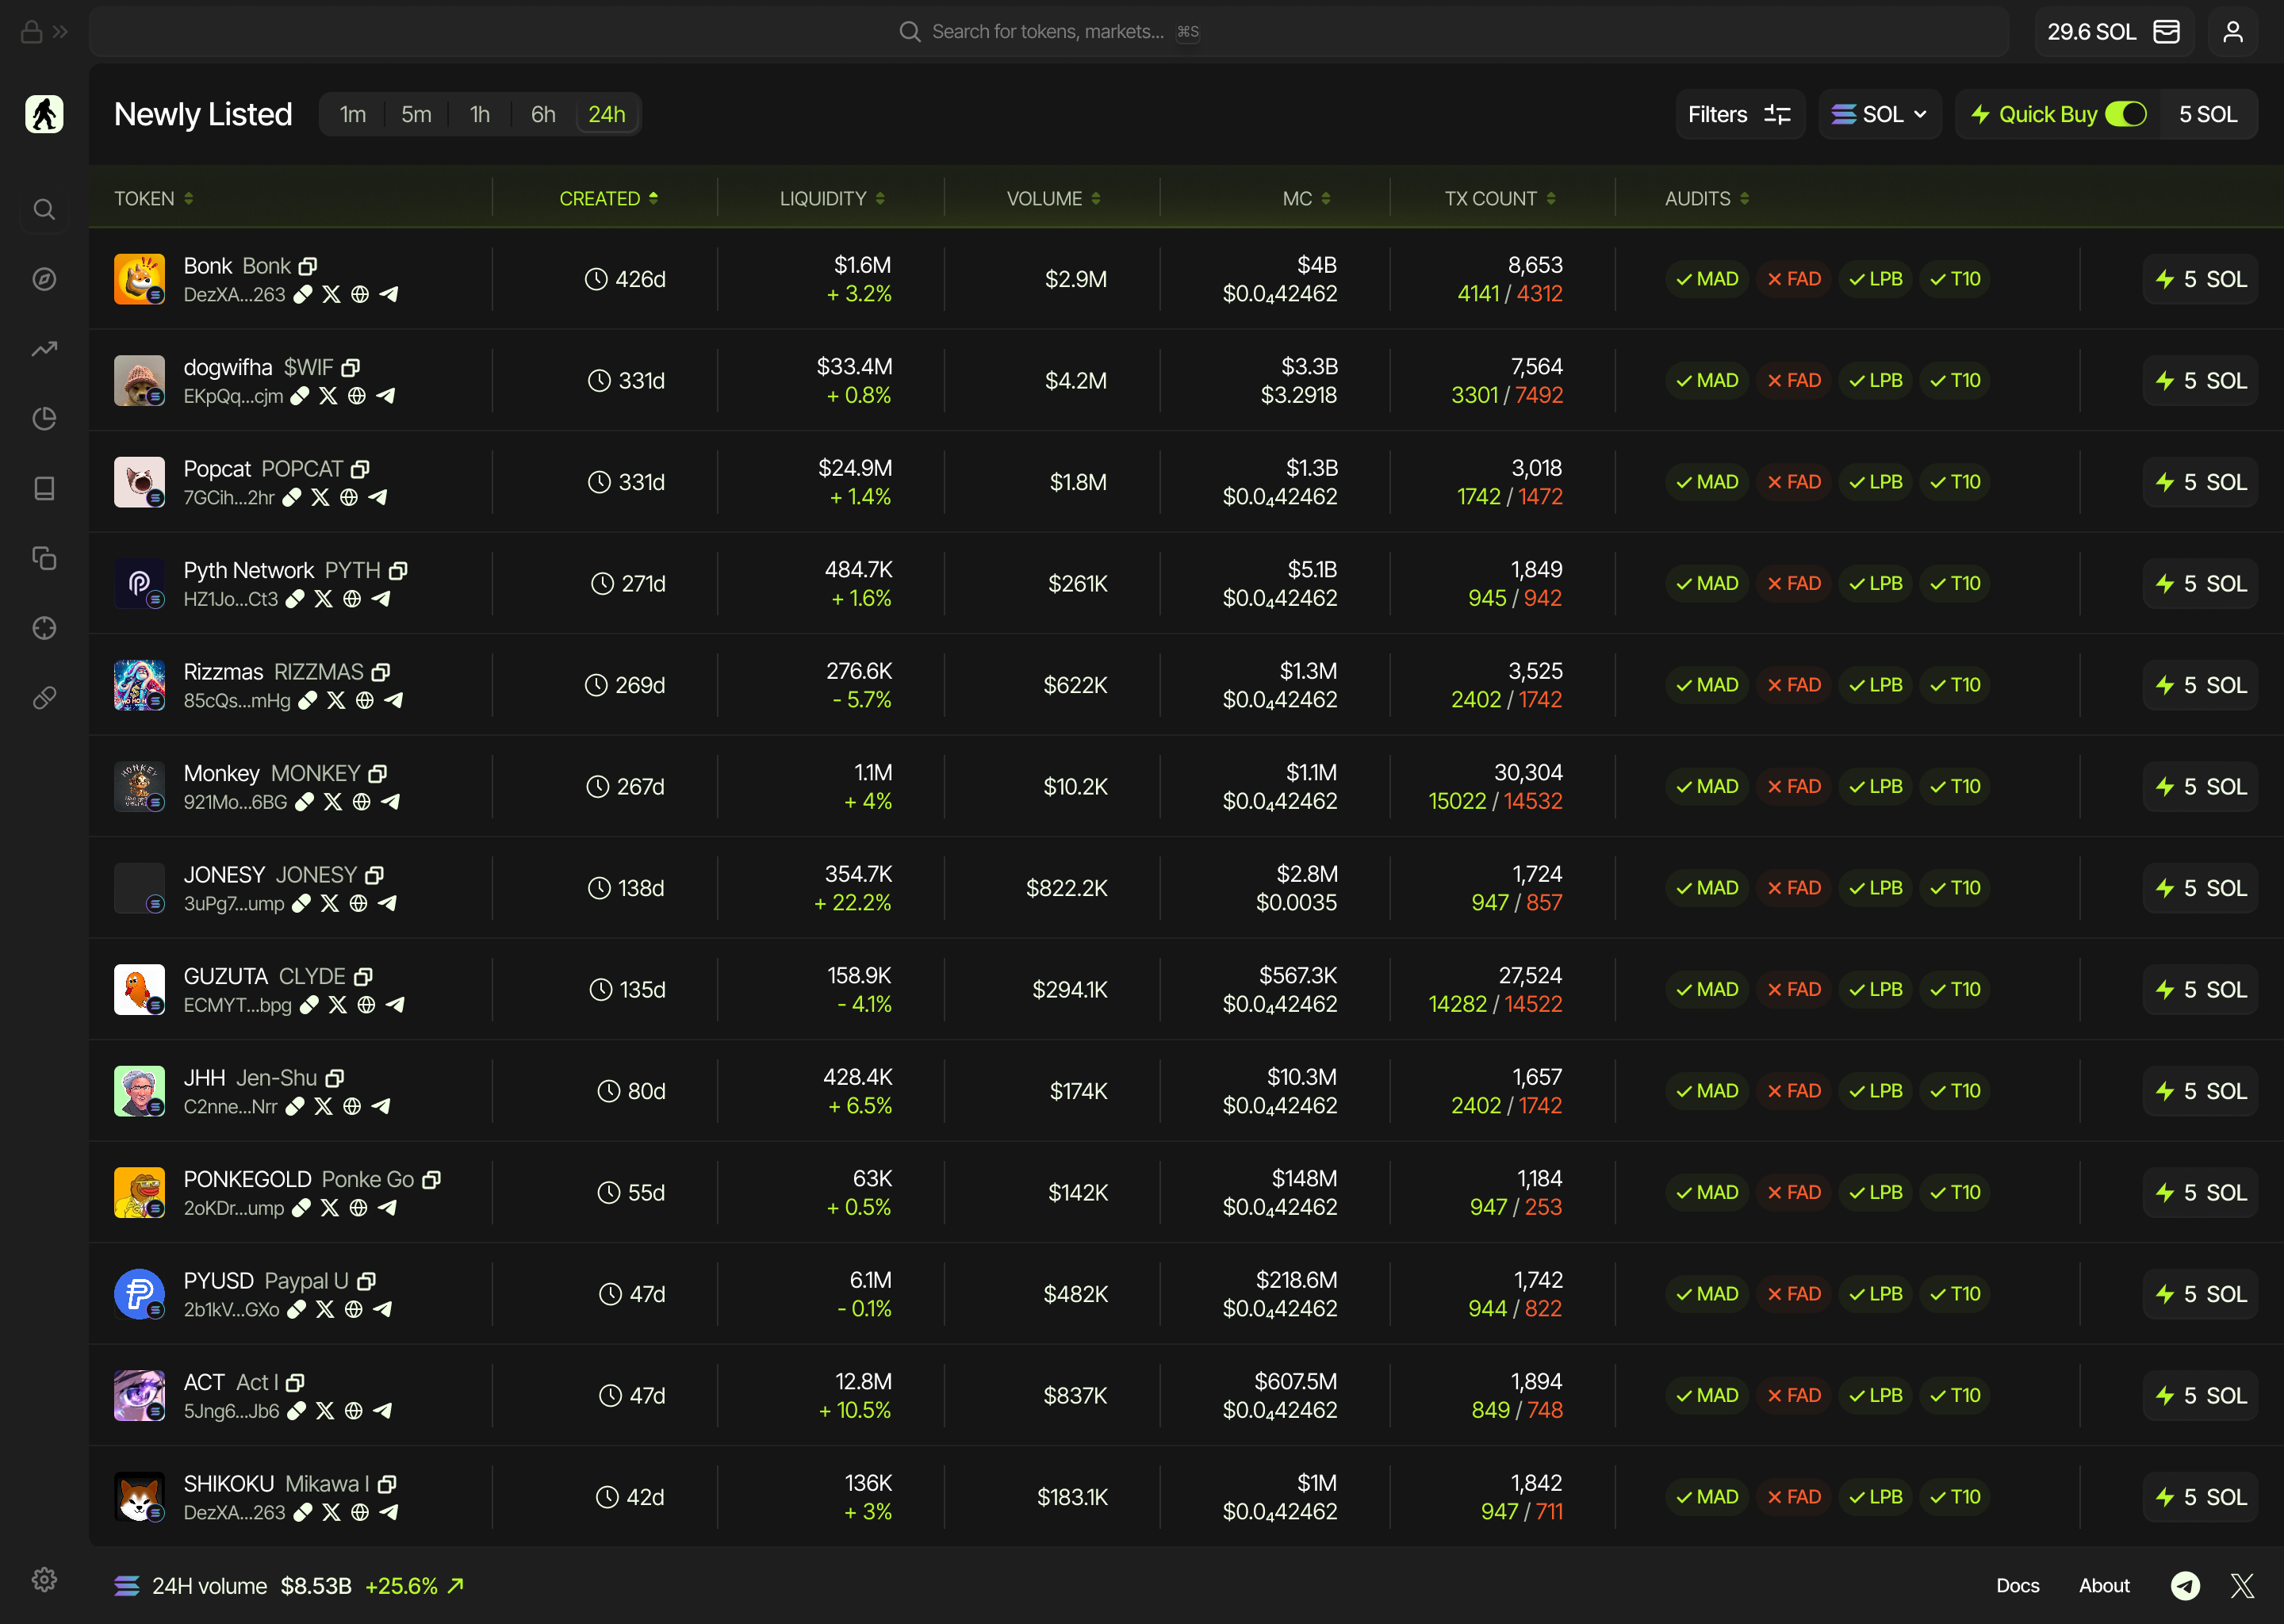Image resolution: width=2284 pixels, height=1624 pixels.
Task: Click the settings gear in sidebar
Action: point(44,1579)
